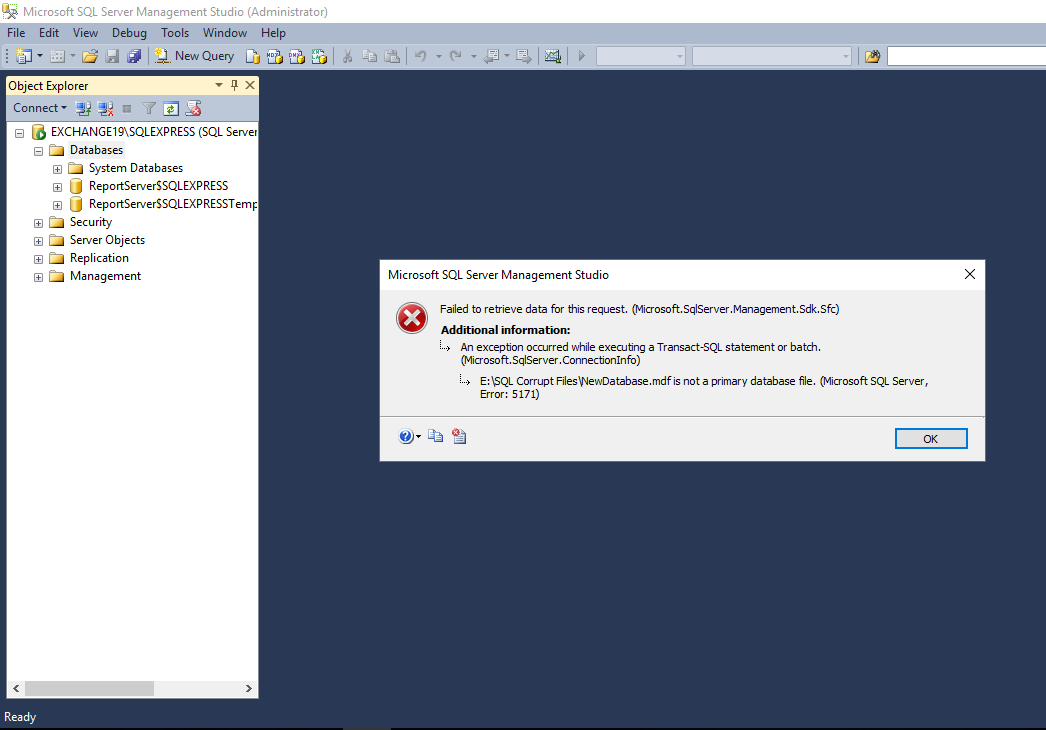
Task: Refresh the Object Explorer tree
Action: click(x=171, y=108)
